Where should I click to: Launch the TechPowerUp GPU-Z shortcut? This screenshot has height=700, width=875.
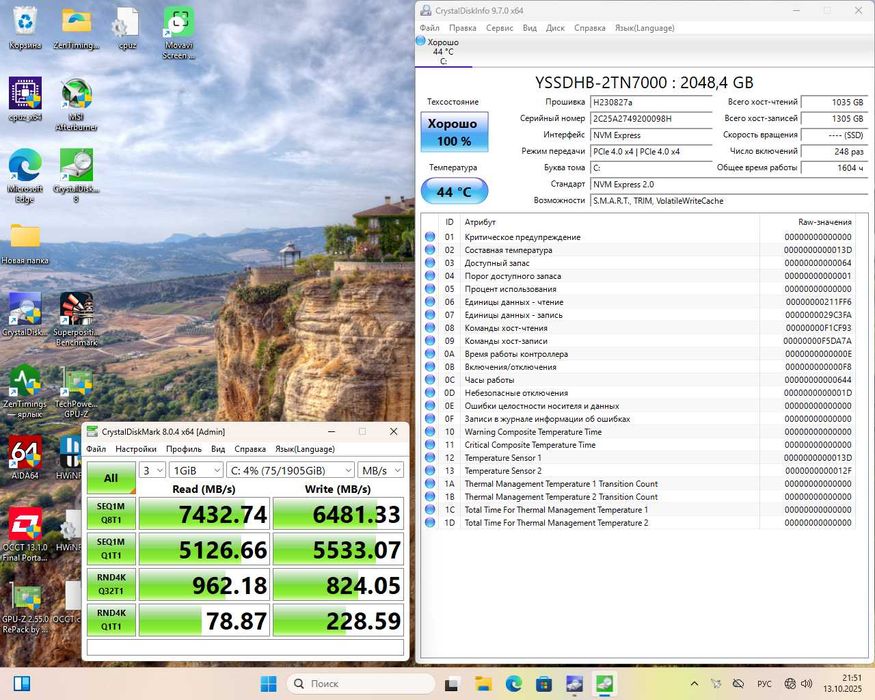point(77,384)
